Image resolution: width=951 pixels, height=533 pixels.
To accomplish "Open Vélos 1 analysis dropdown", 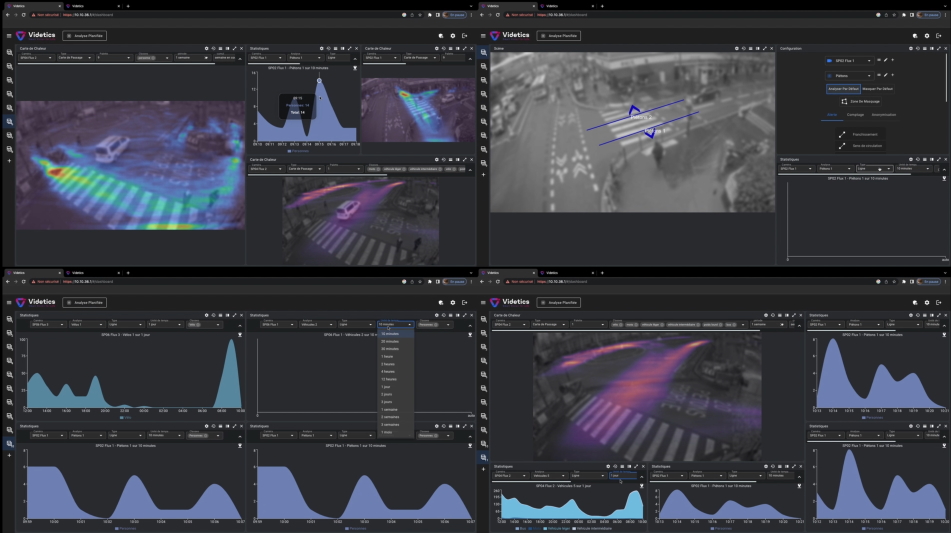I will pos(87,324).
